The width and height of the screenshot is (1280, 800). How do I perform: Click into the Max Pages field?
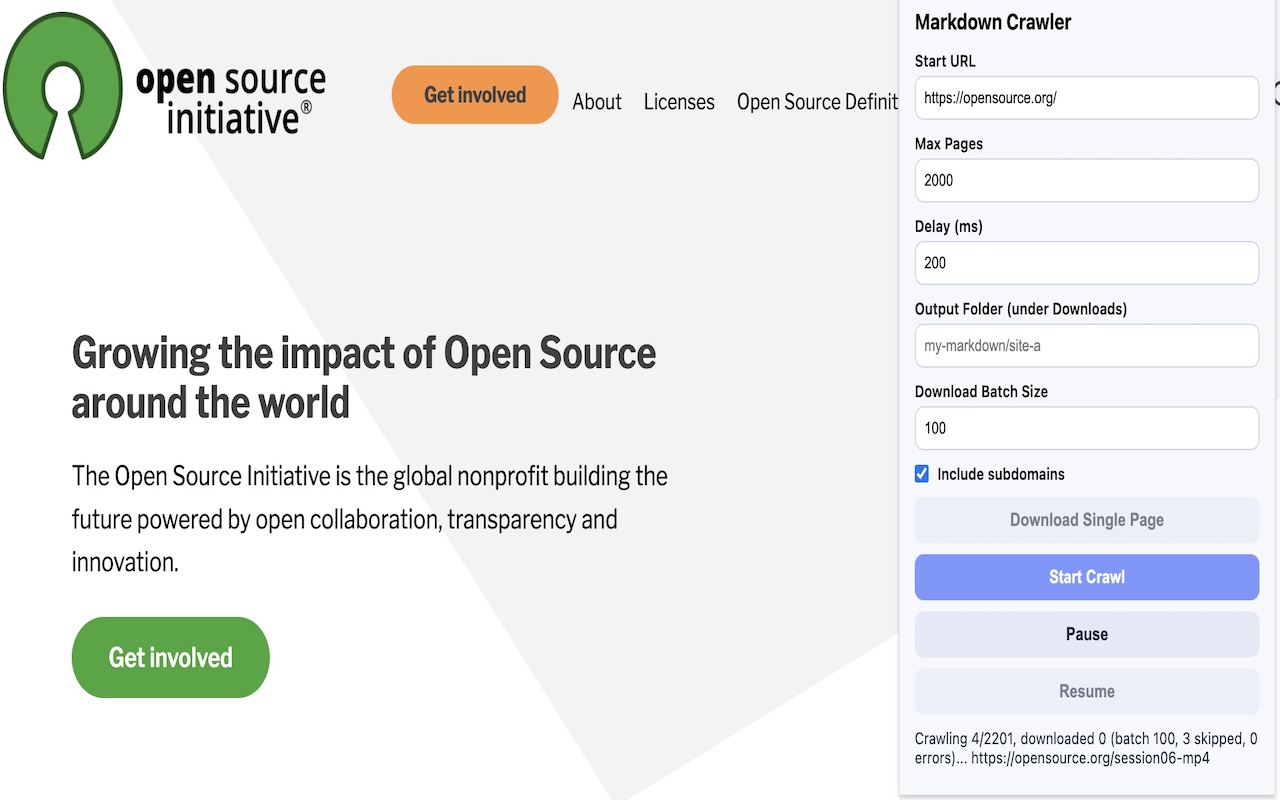coord(1087,180)
